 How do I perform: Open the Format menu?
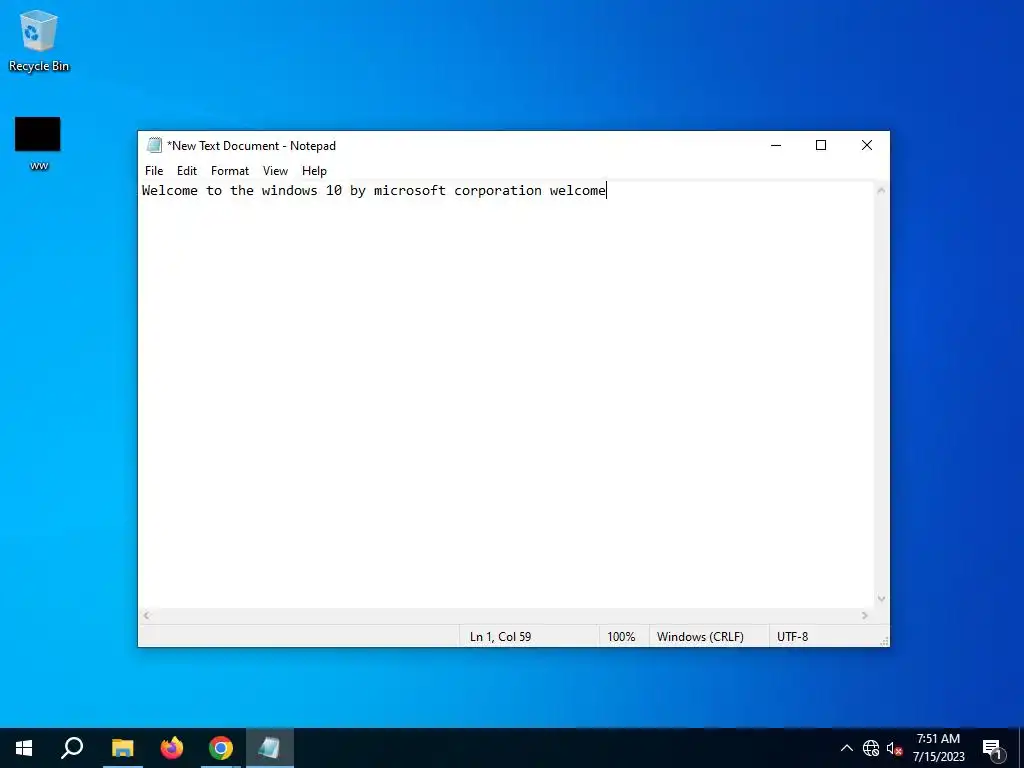(x=230, y=170)
